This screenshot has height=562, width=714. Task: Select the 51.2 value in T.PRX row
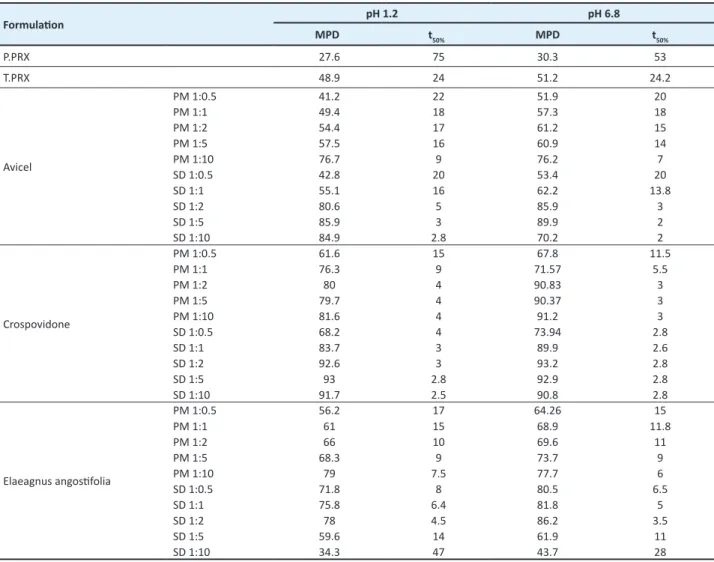(x=547, y=78)
